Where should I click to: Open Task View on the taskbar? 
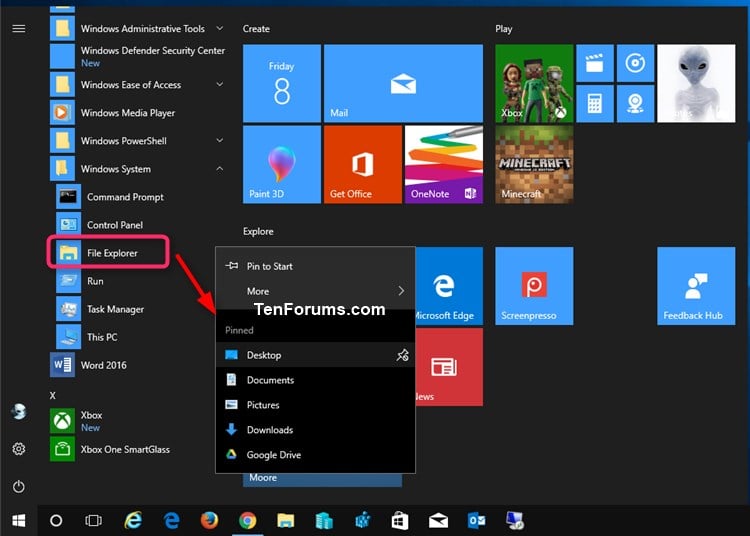click(x=93, y=520)
